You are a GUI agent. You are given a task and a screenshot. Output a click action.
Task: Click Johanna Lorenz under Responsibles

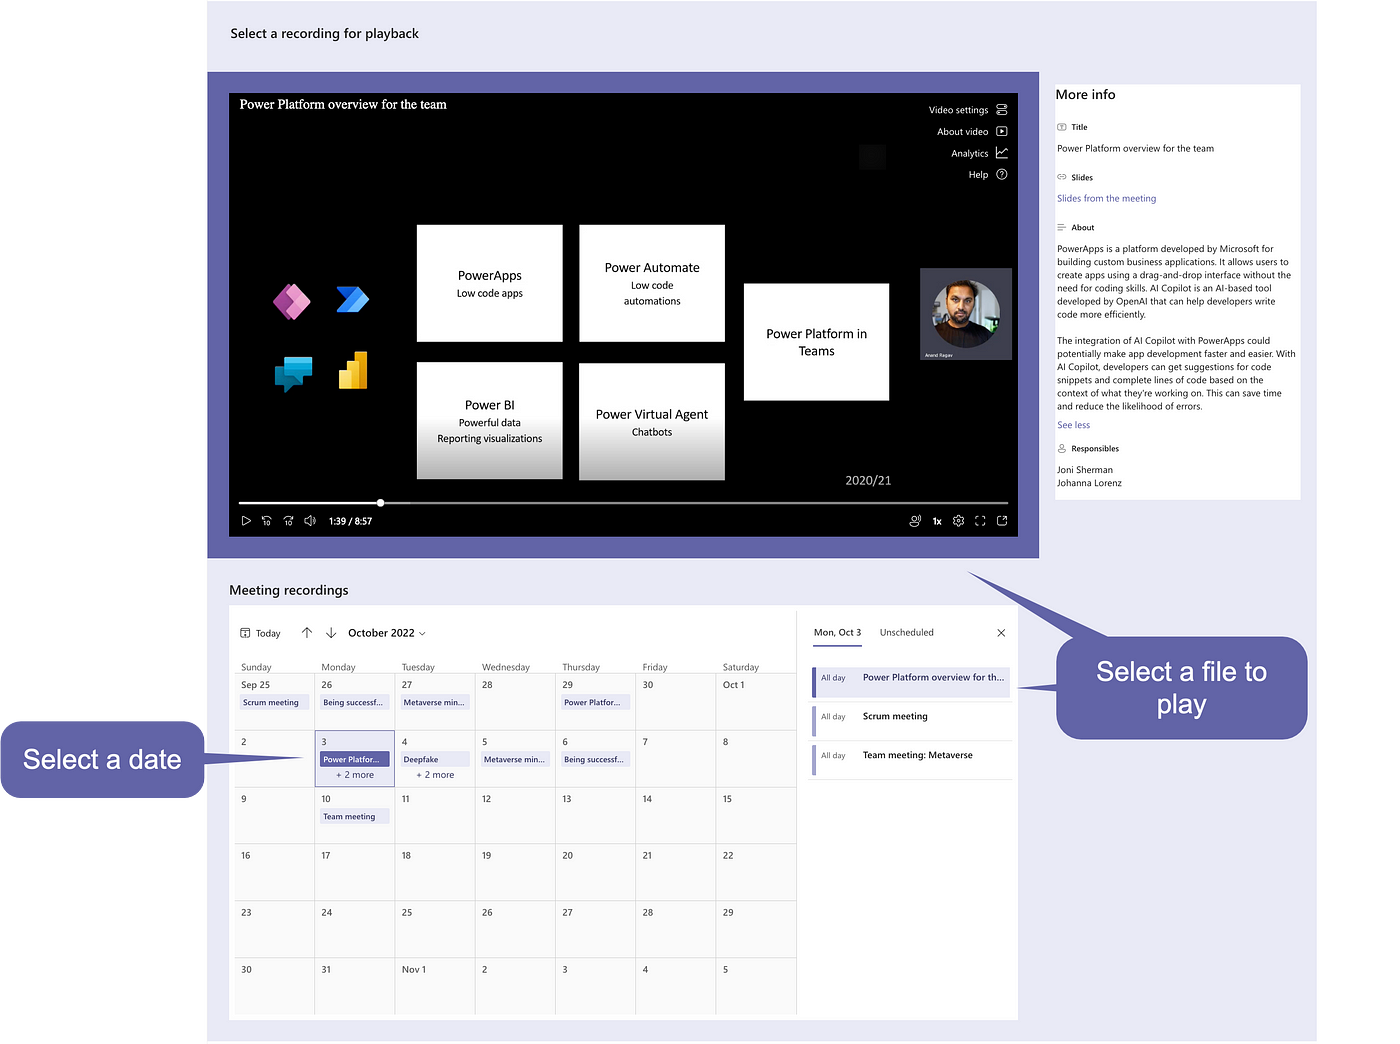[1089, 483]
